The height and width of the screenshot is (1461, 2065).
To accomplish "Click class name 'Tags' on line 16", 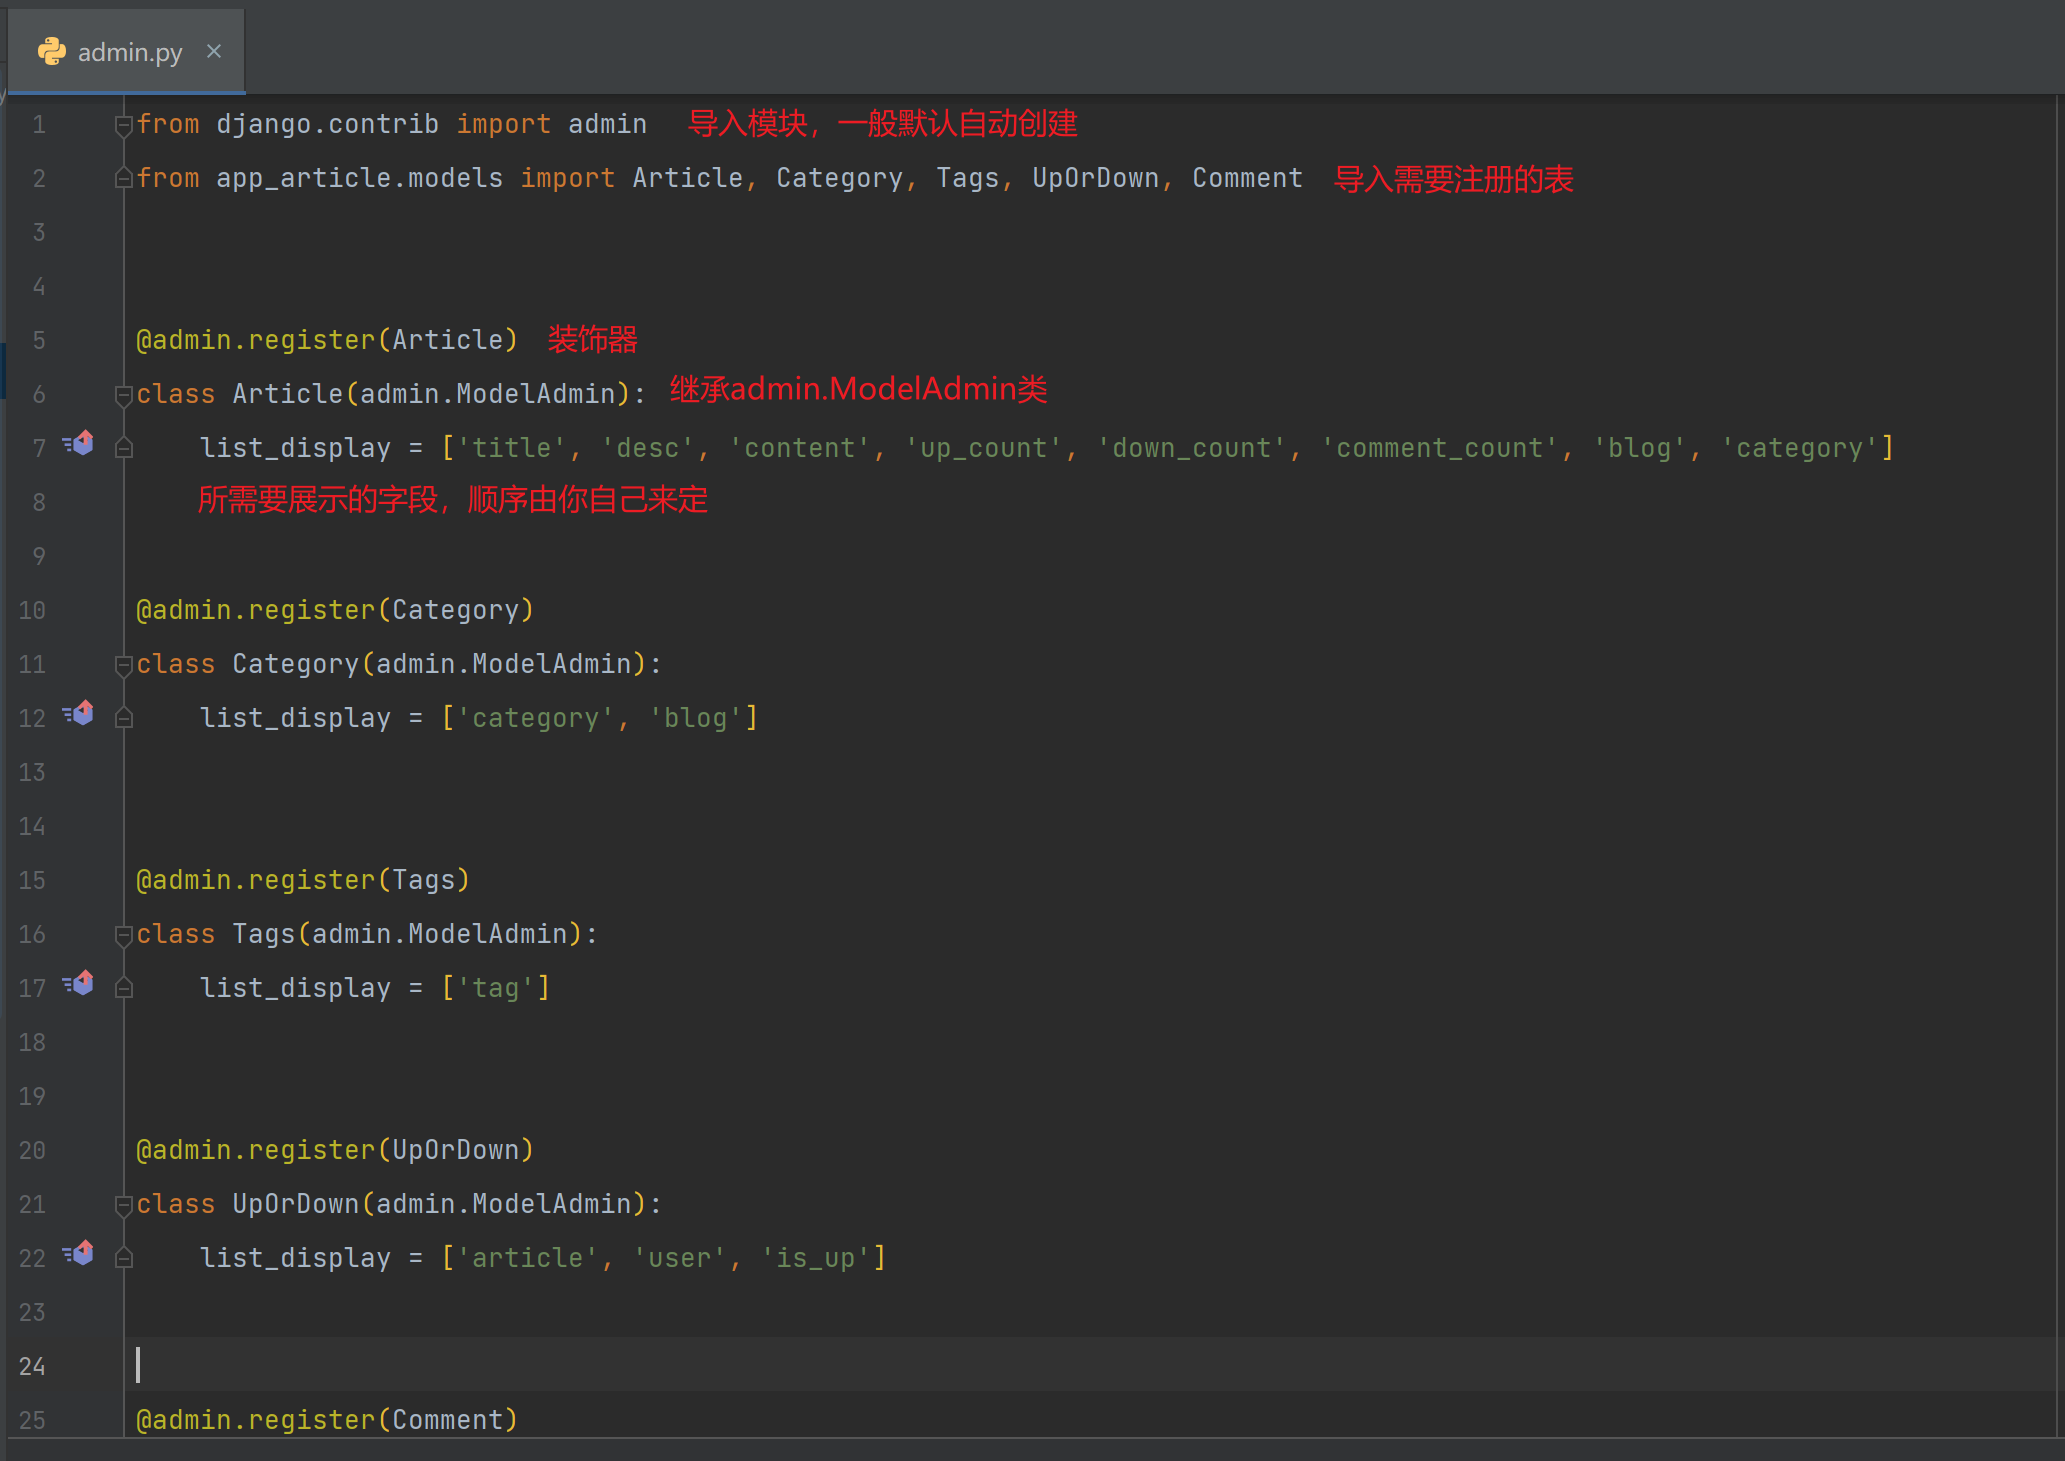I will (264, 934).
